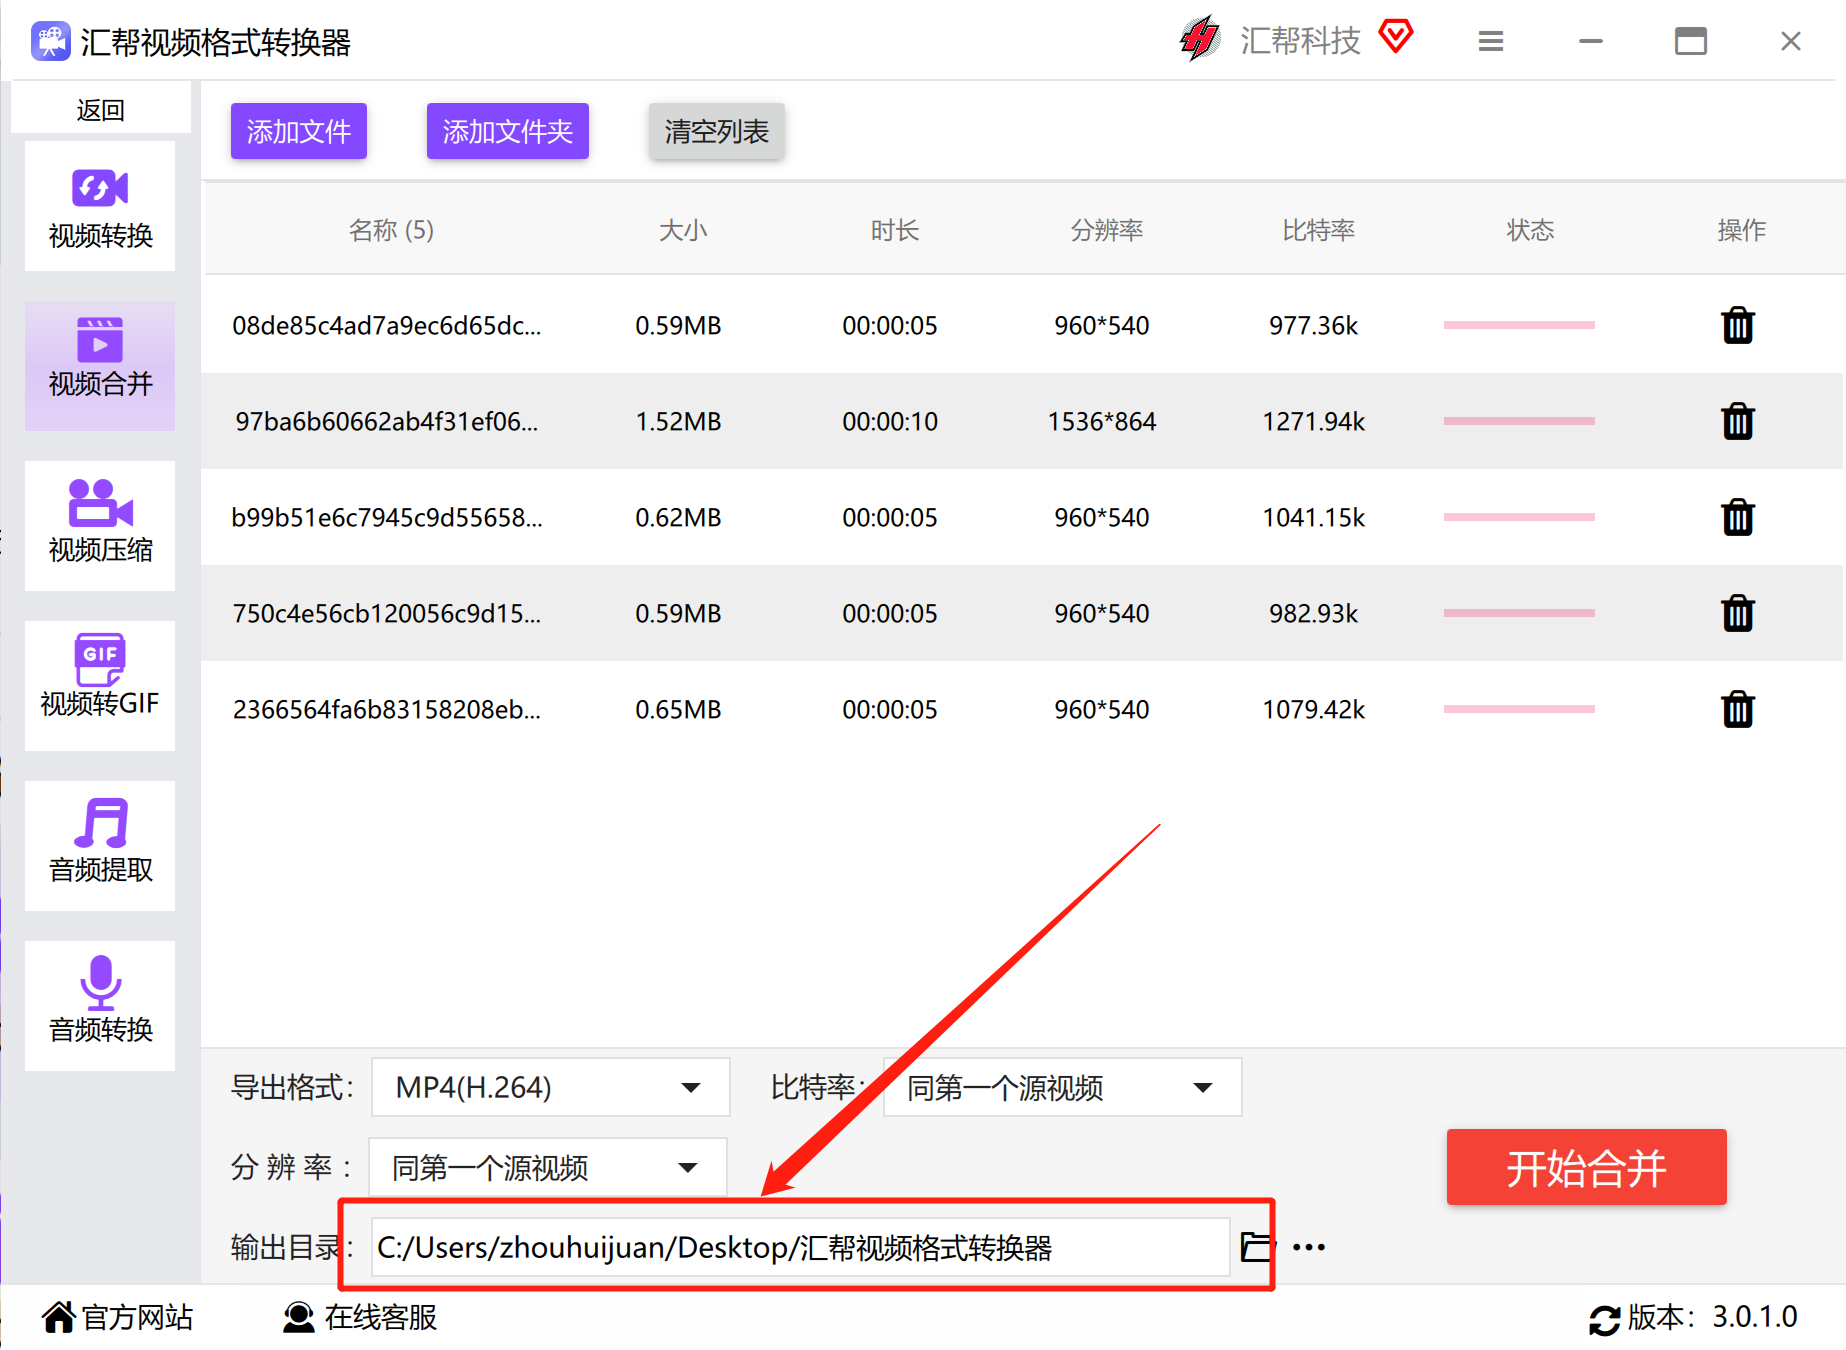The height and width of the screenshot is (1350, 1846).
Task: Click the 清空列表 clear list button
Action: tap(717, 131)
